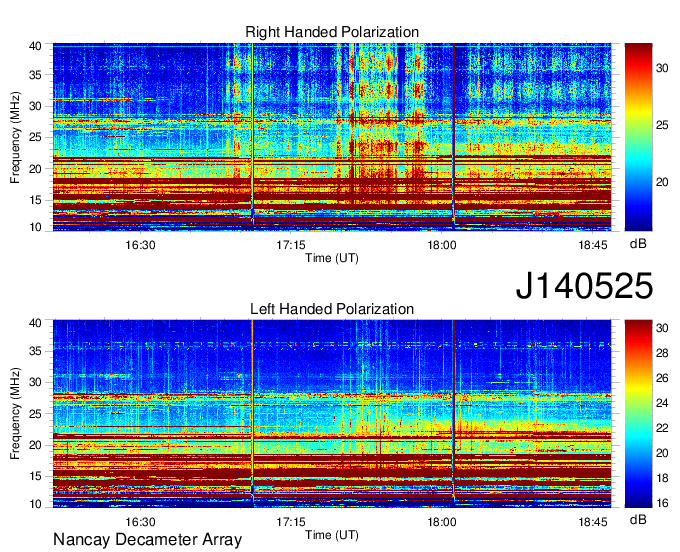Click the 25 MHz tick on Right Handed plot

(x=35, y=138)
